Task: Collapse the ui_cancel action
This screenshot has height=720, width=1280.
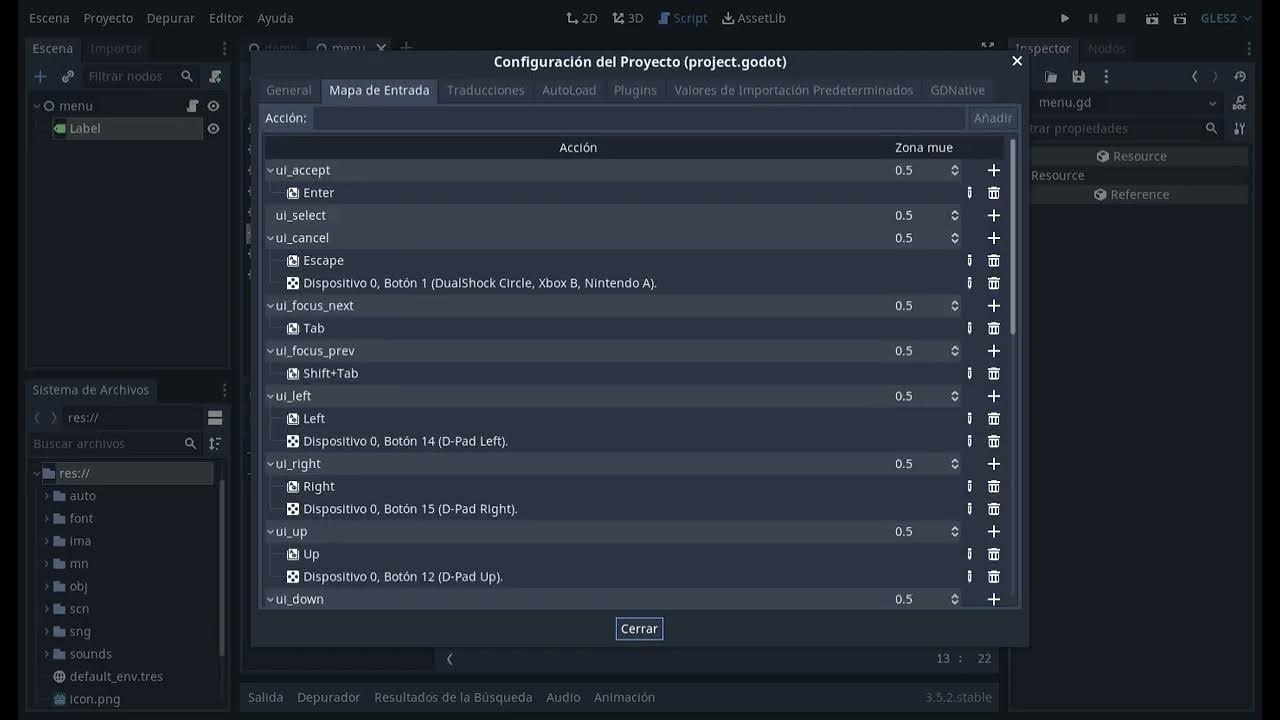Action: (270, 238)
